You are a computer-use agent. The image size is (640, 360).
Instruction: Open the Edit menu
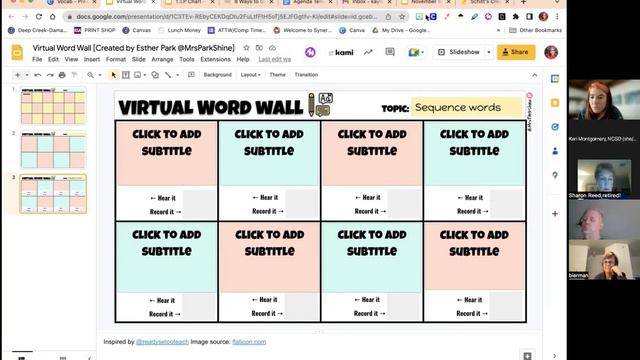click(x=53, y=60)
